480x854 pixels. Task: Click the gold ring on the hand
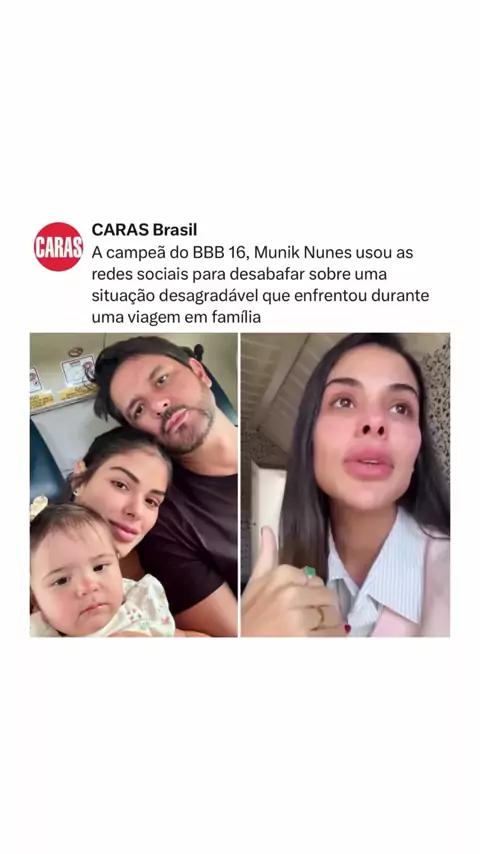pos(319,617)
